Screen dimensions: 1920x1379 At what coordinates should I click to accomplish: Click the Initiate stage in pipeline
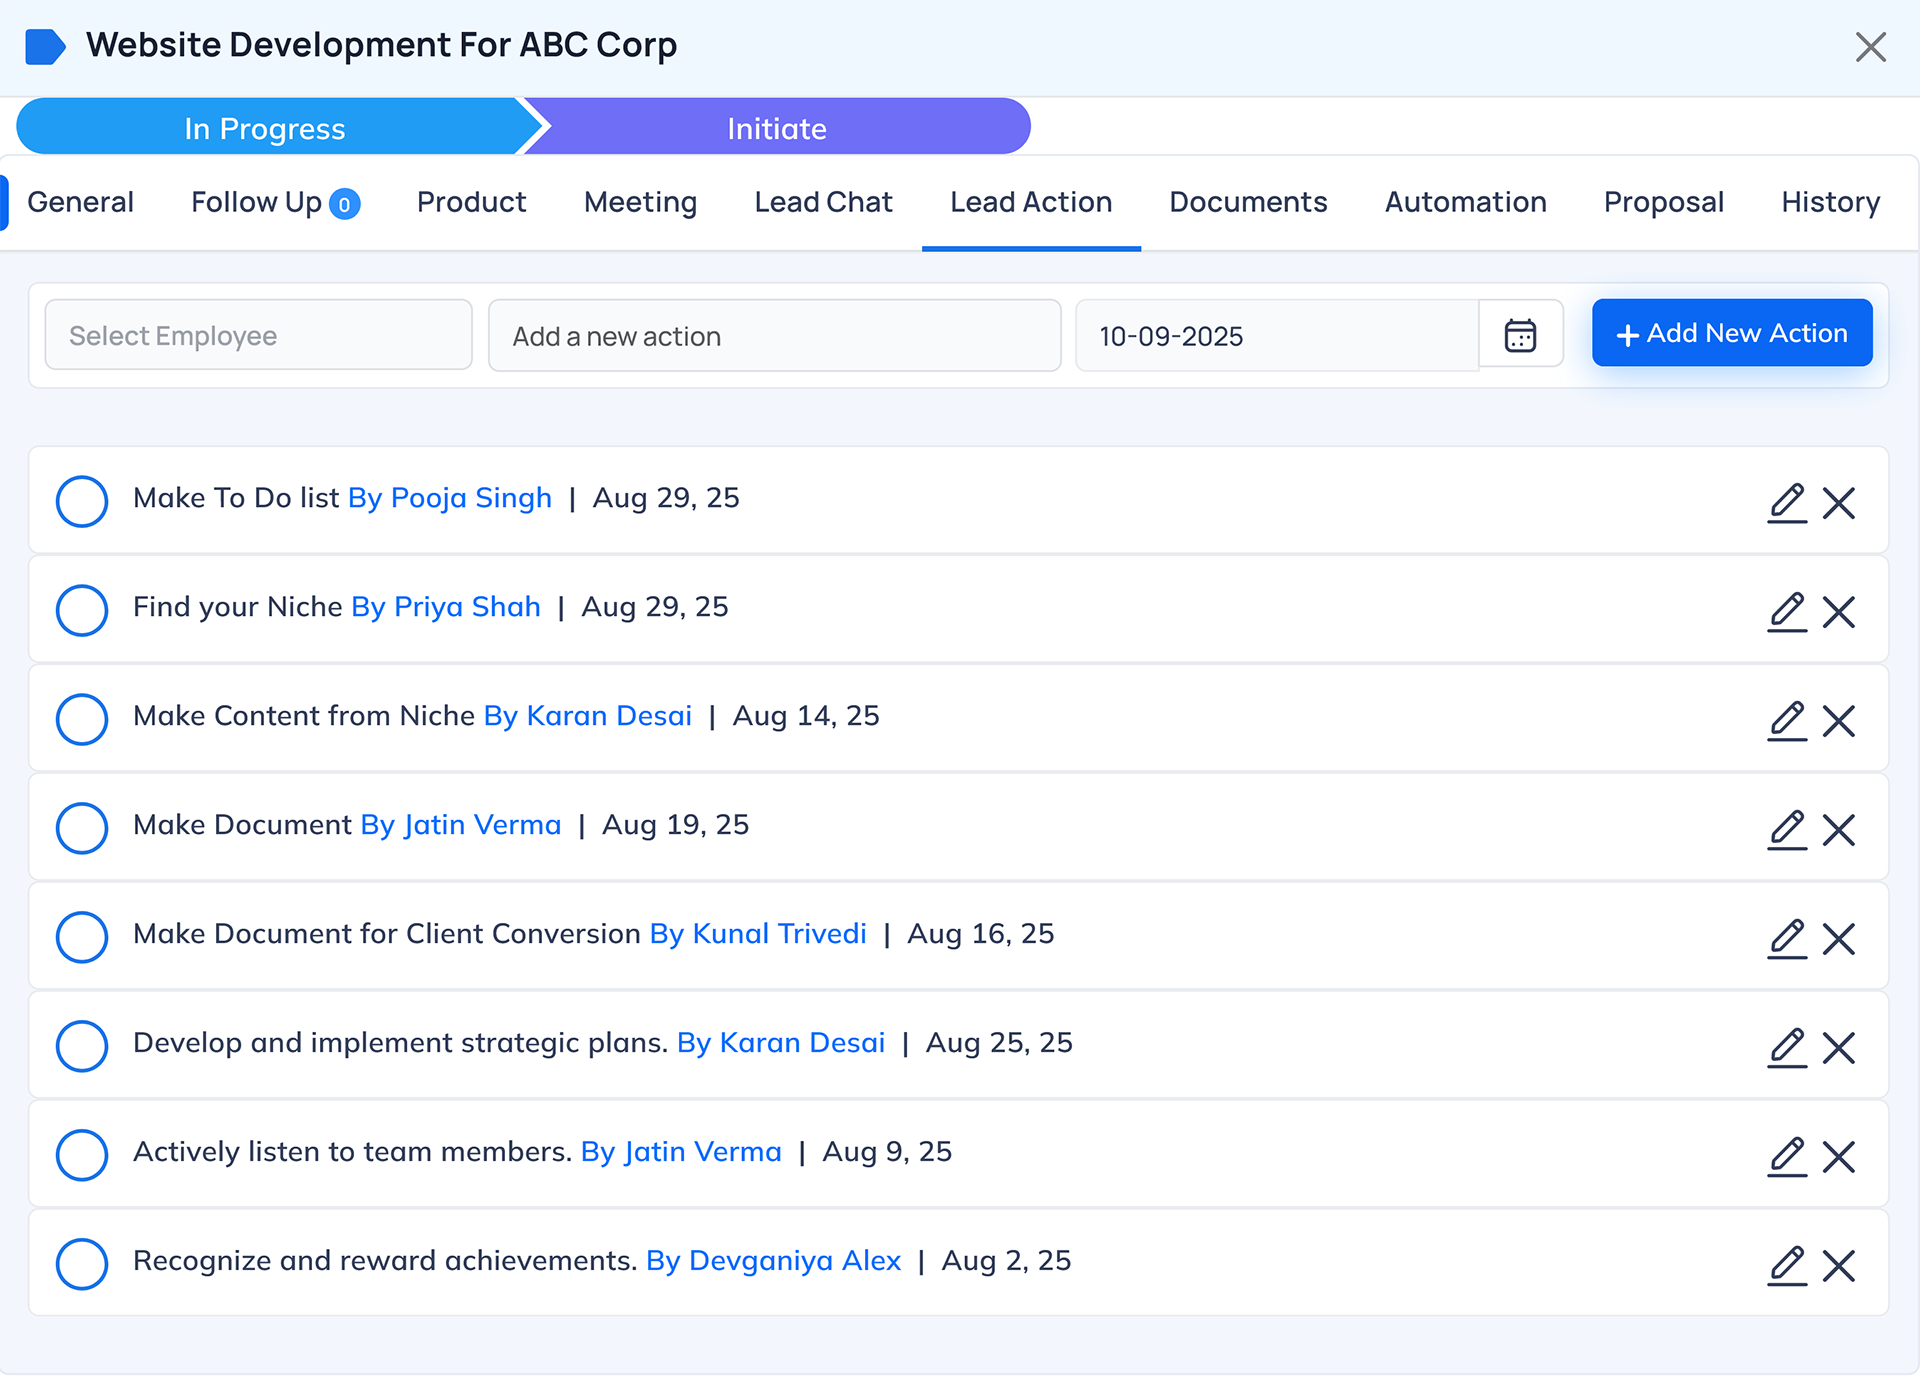[776, 128]
